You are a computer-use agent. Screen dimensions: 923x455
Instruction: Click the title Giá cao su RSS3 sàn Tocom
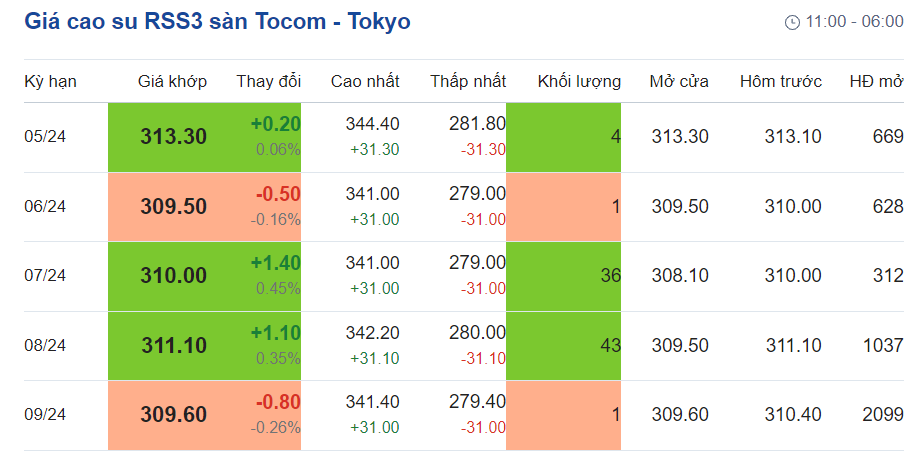pos(216,21)
